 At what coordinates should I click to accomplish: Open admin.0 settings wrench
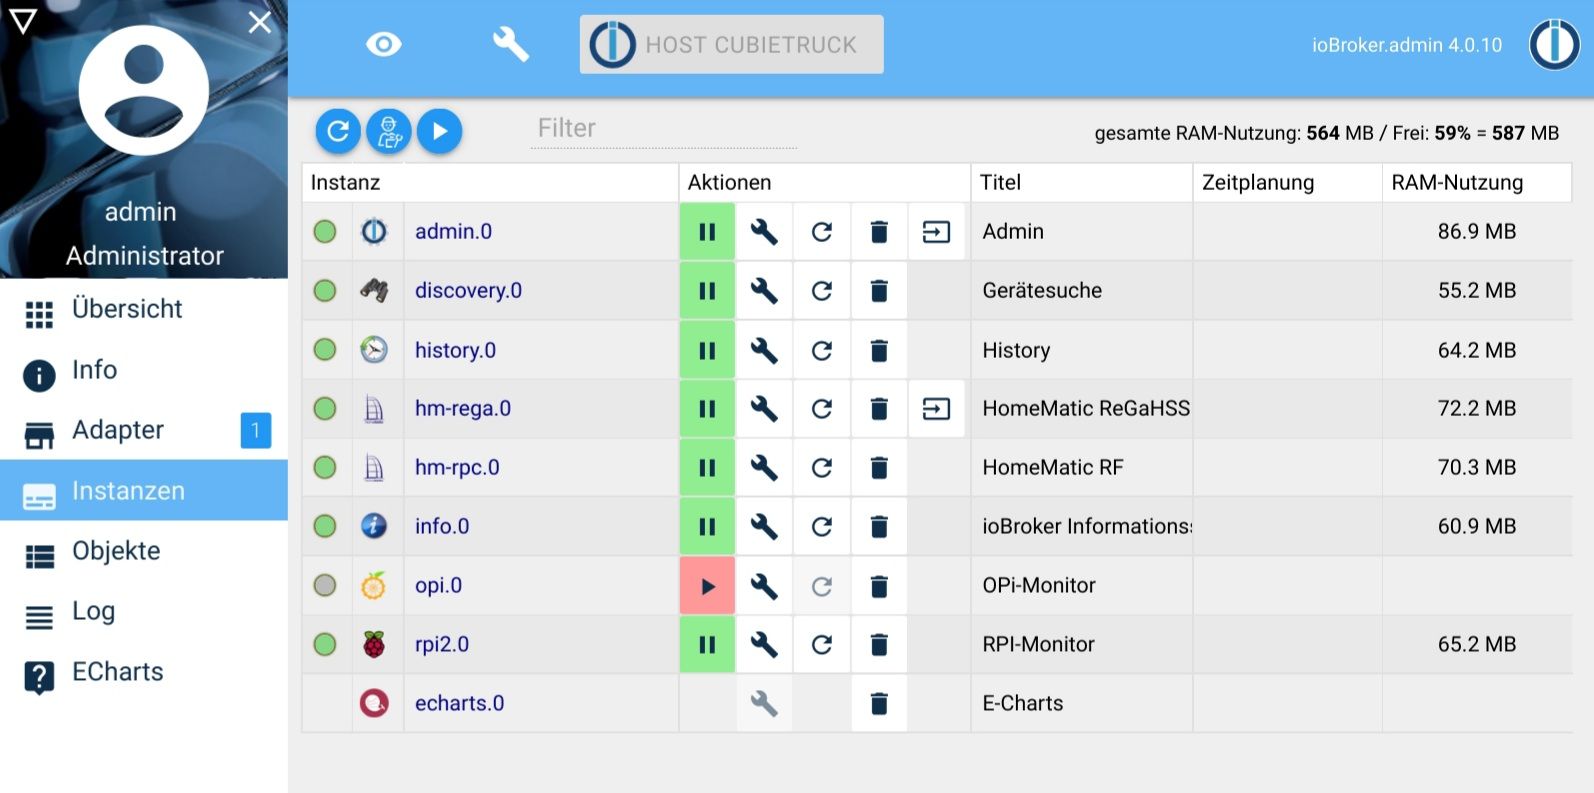coord(764,232)
